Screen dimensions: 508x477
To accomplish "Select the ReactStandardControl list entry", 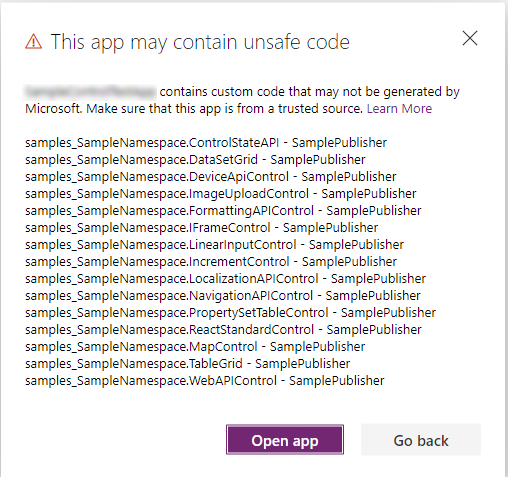I will coord(223,330).
